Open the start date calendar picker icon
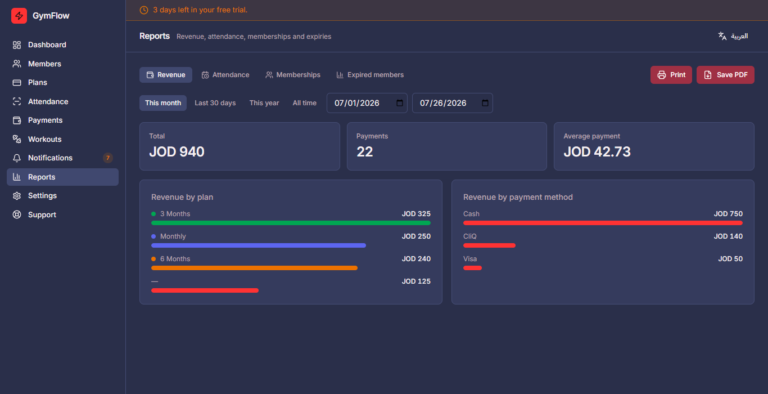Screen dimensions: 768x394 click(x=400, y=103)
